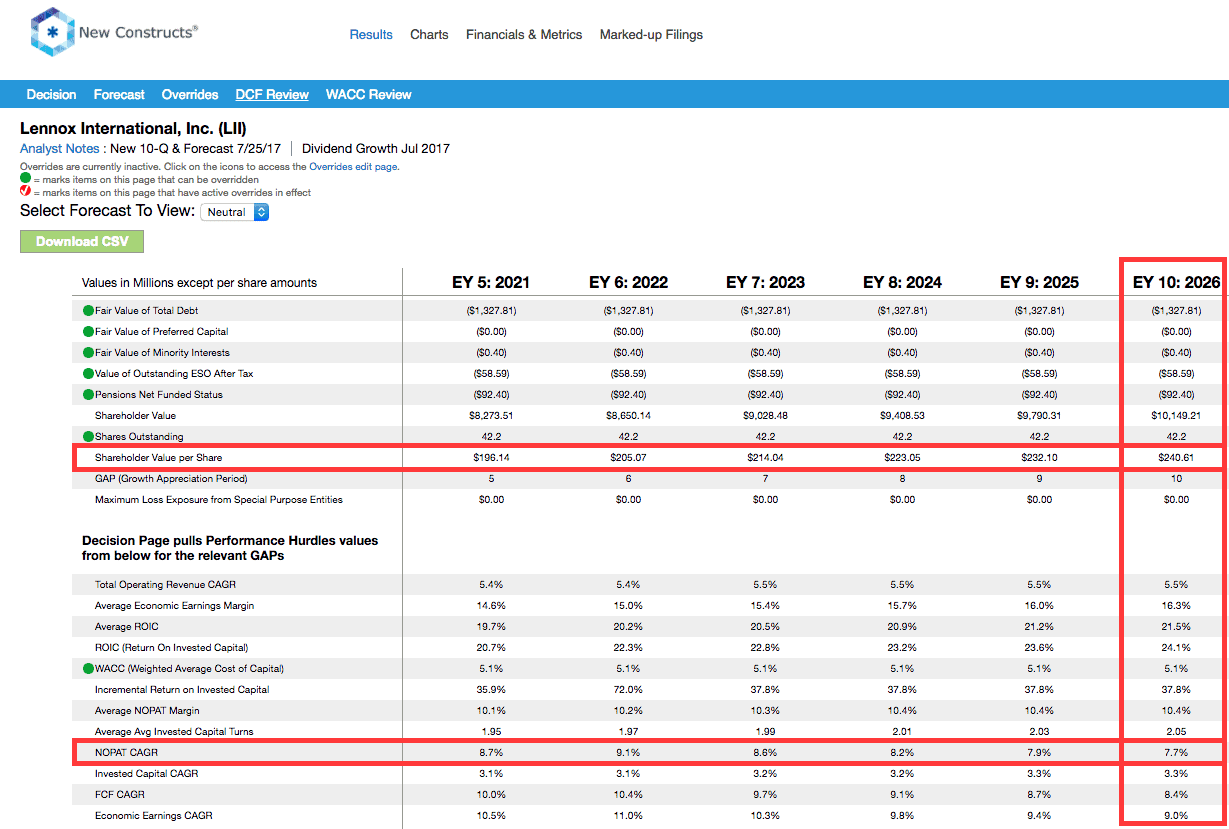The image size is (1229, 829).
Task: Select the GAP (Growth Appreciation Period) row label
Action: tap(170, 479)
